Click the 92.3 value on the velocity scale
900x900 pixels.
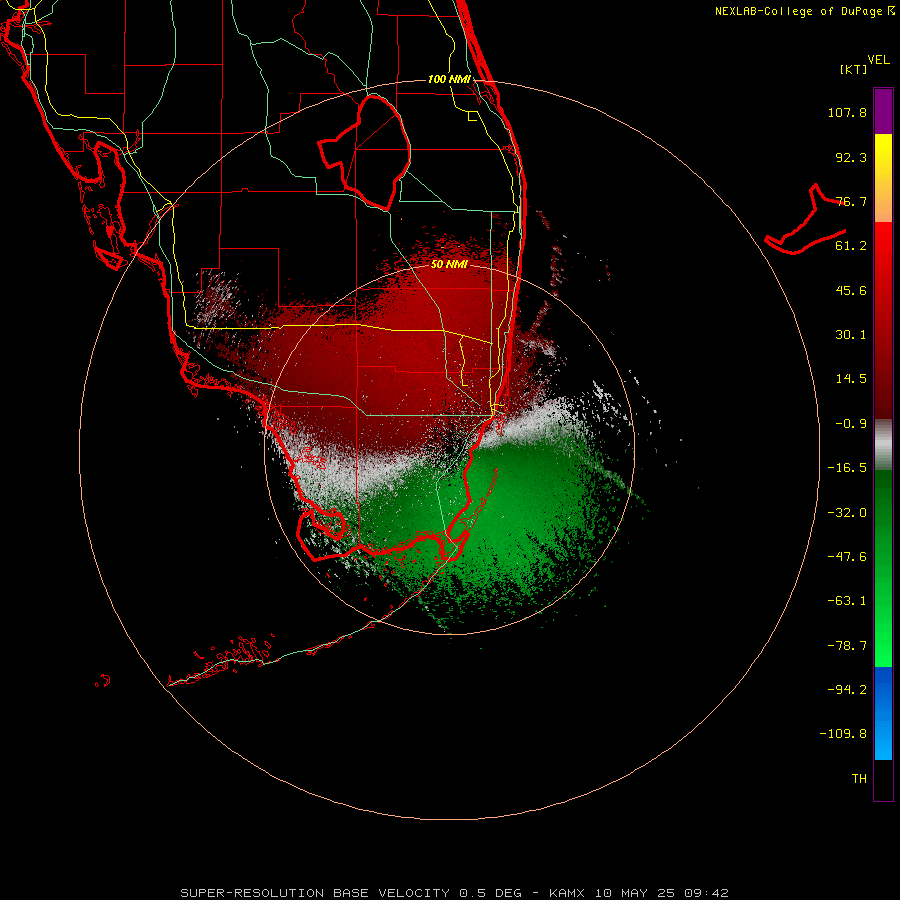[x=851, y=157]
